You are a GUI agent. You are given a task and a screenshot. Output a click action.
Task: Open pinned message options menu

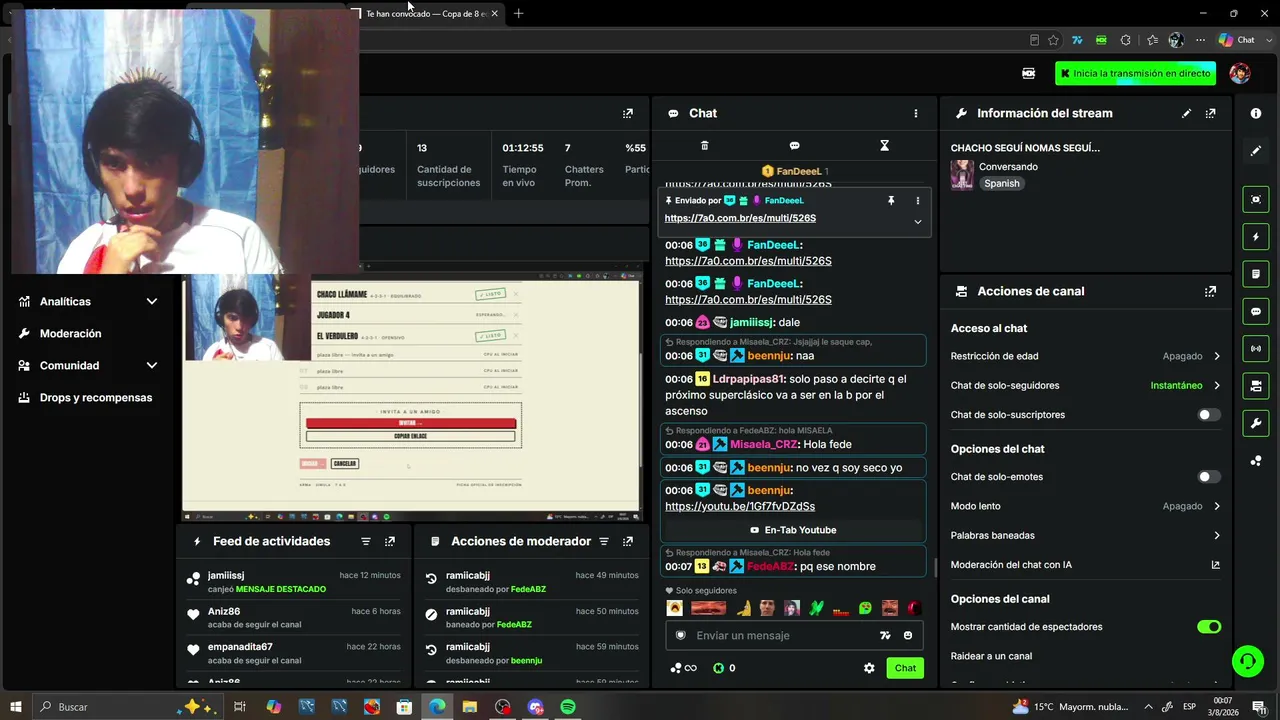pos(917,201)
